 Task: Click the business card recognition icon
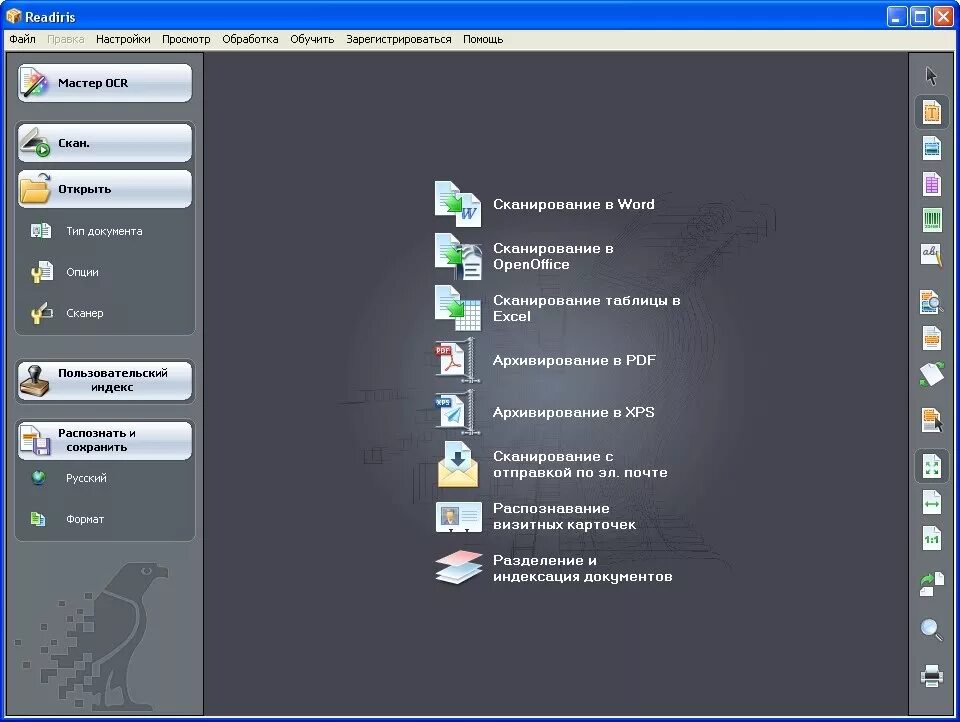click(458, 517)
